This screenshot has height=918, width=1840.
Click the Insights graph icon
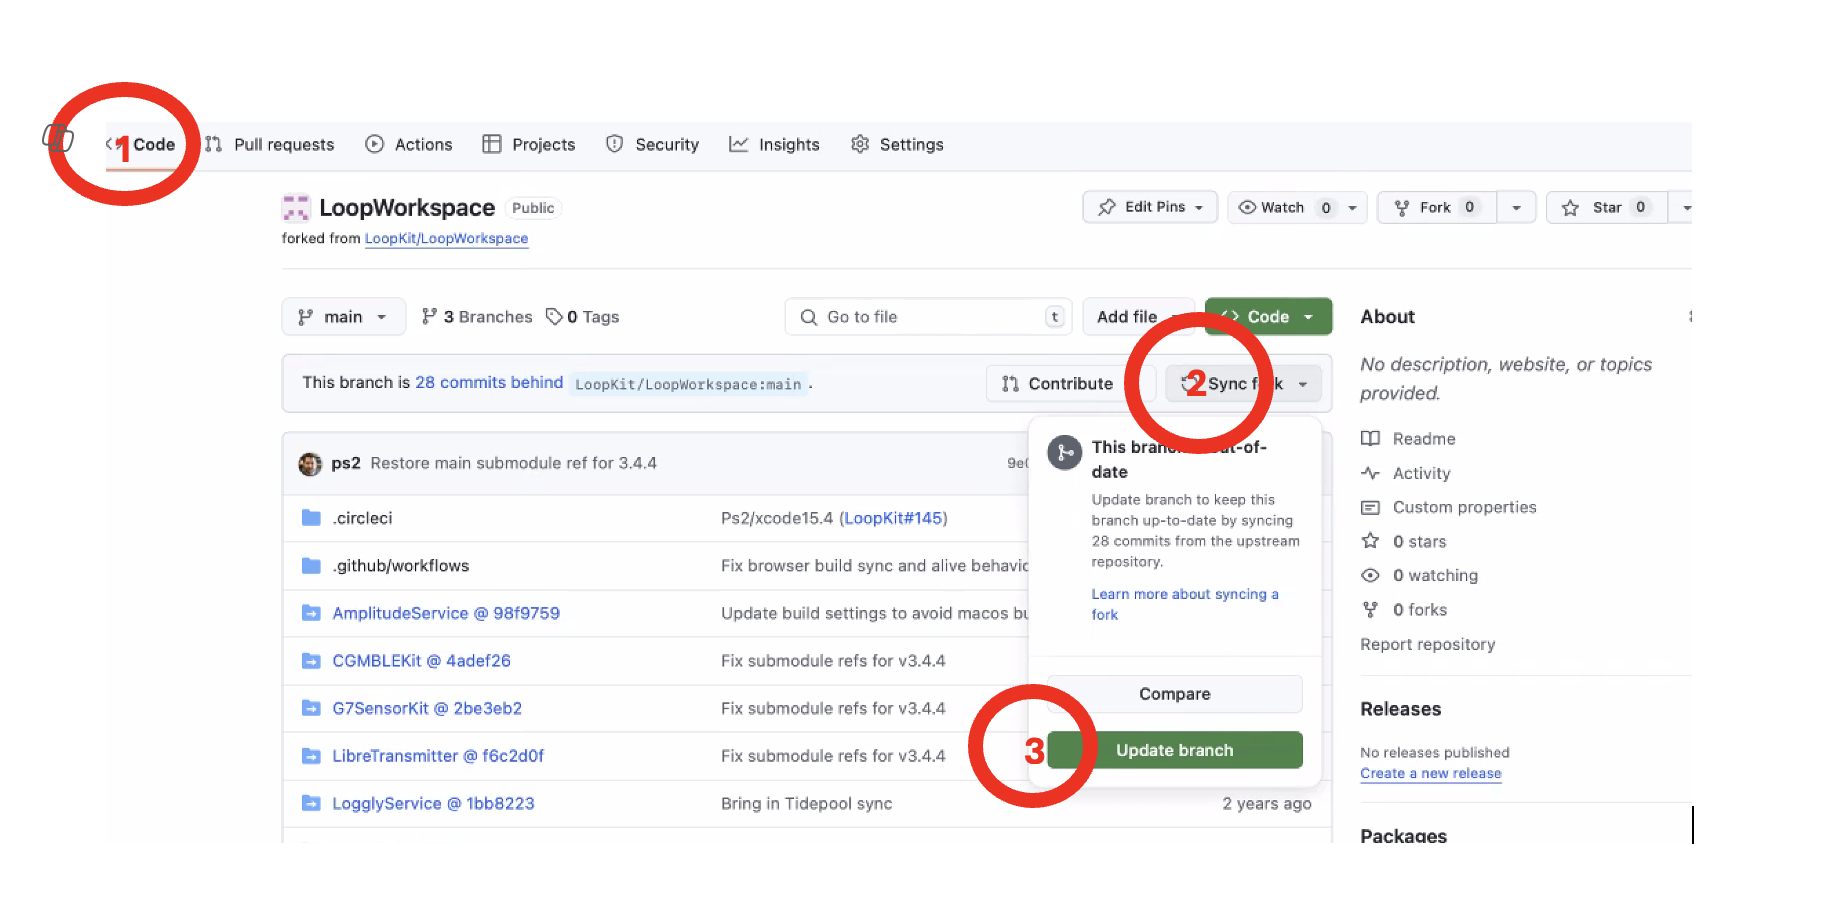738,144
